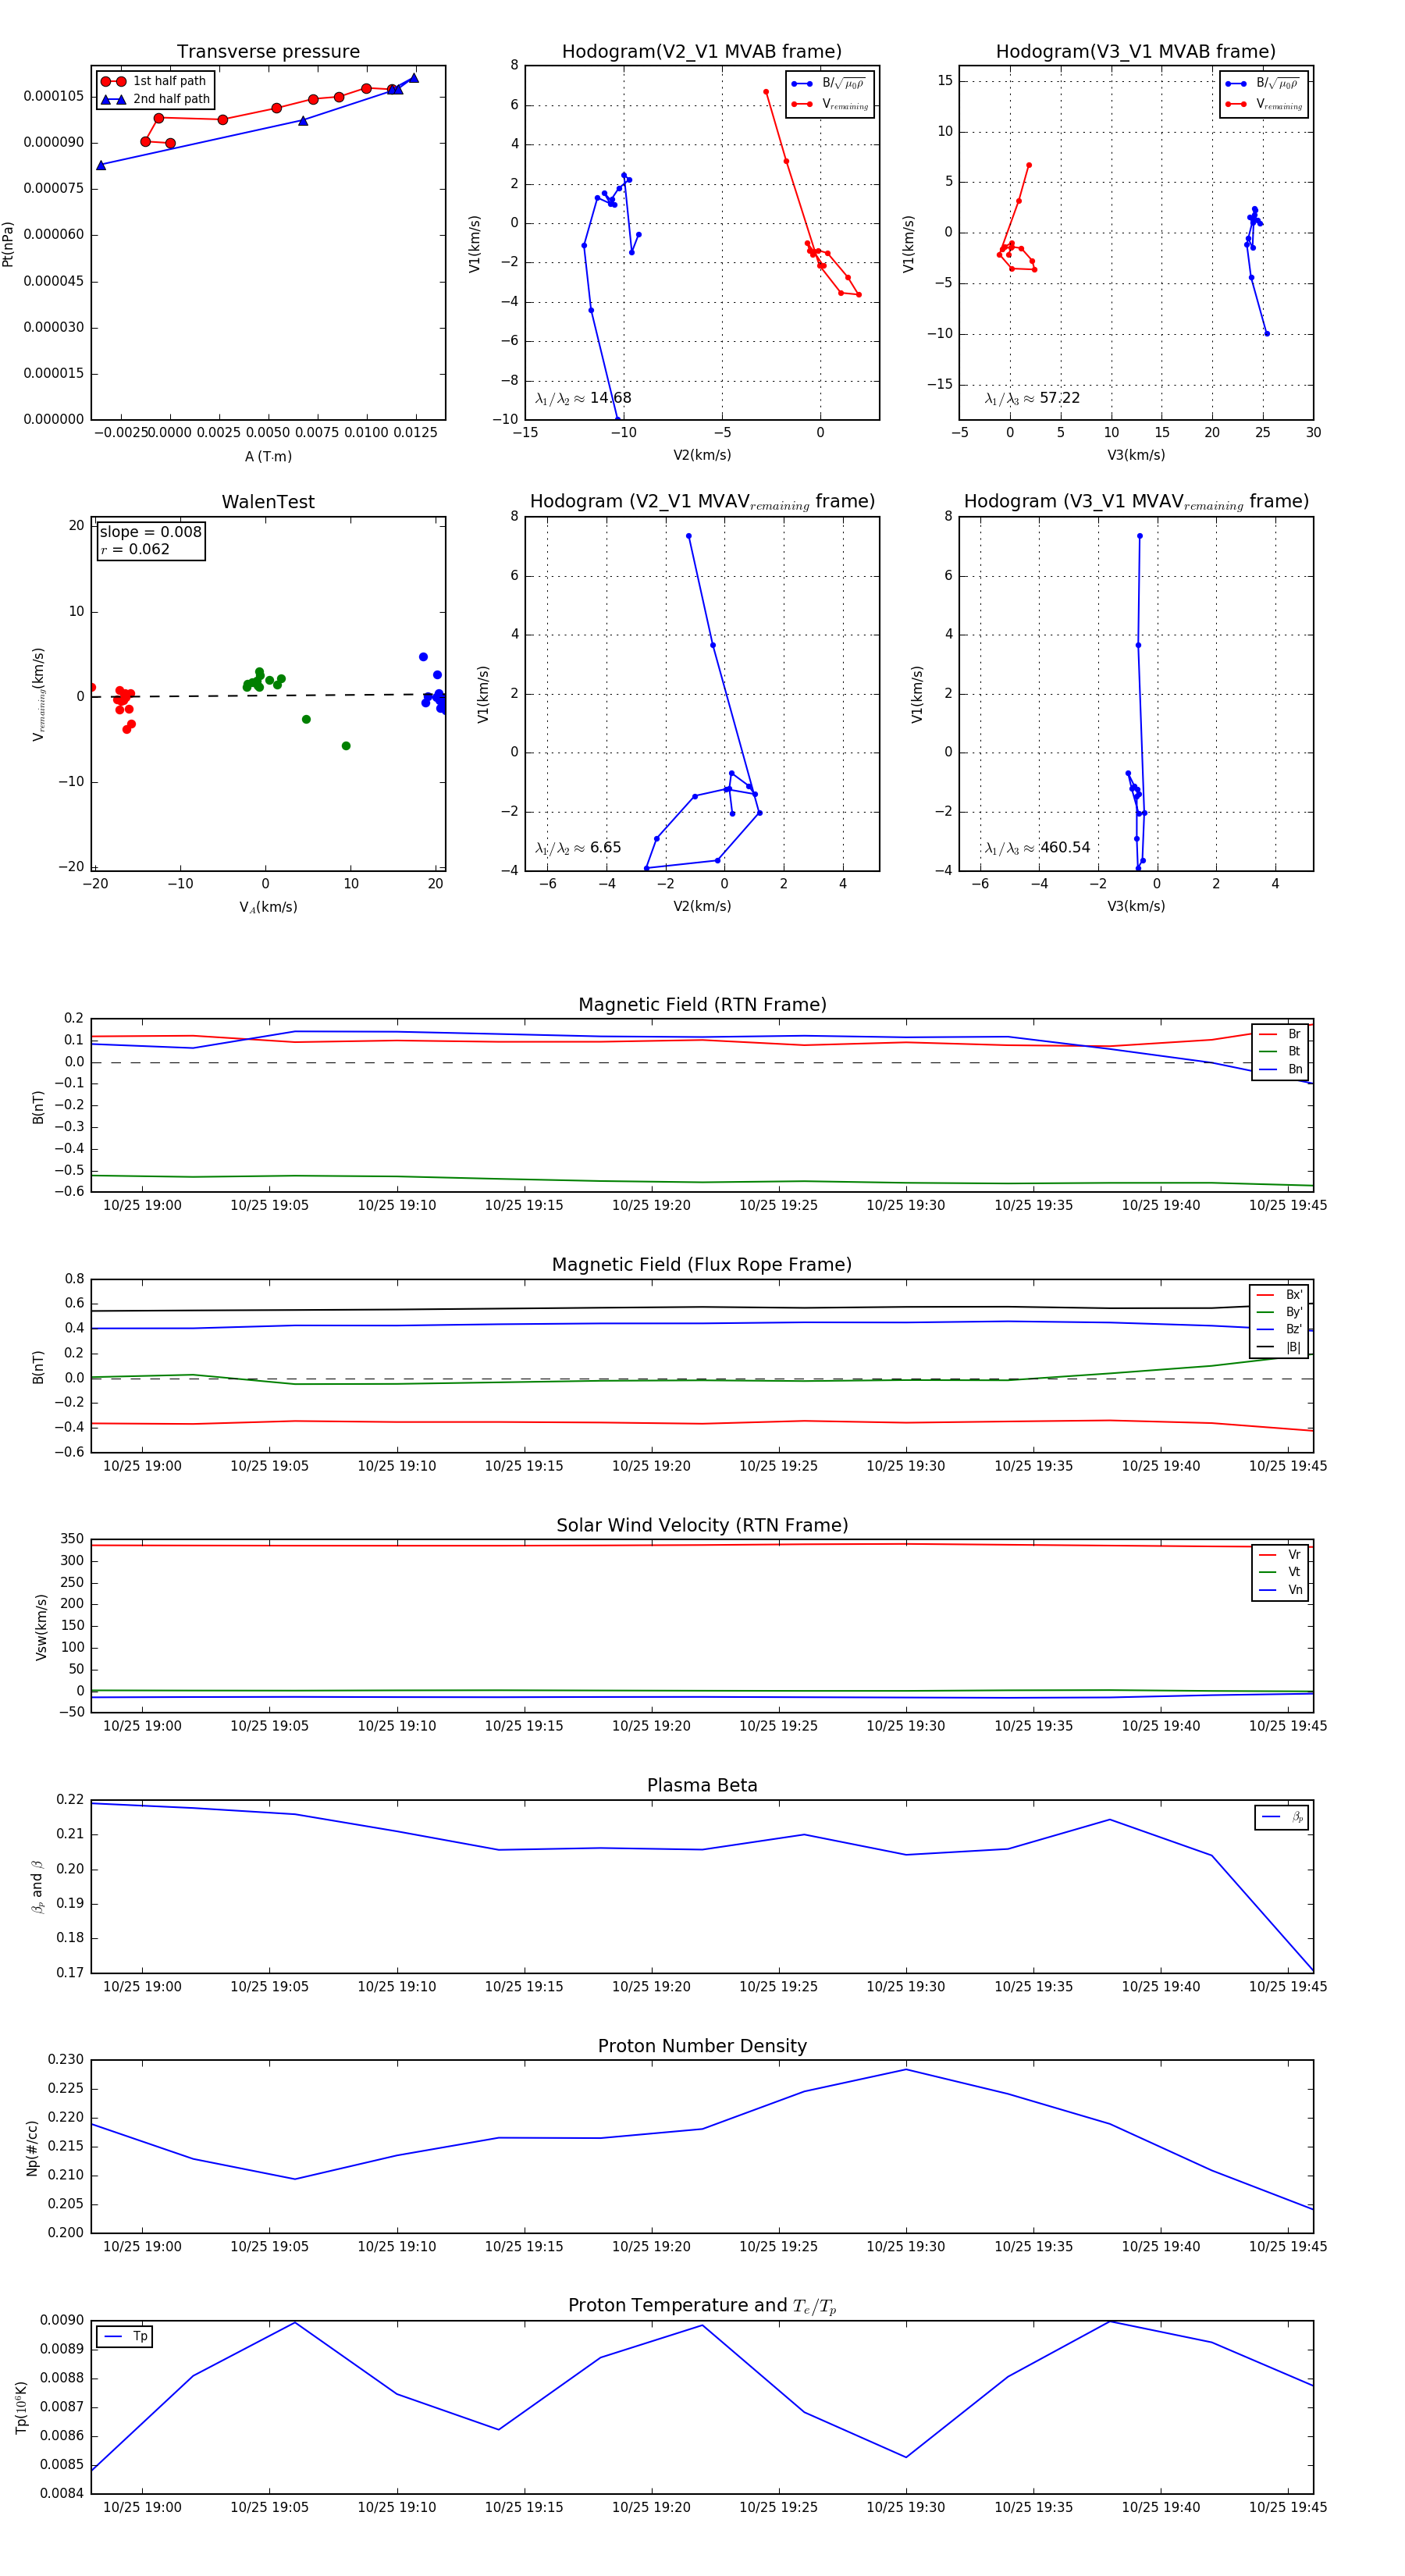1405x2576 pixels.
Task: Click the 'Hodogram(V3_V1 MVAB frame)' title
Action: [x=1135, y=52]
